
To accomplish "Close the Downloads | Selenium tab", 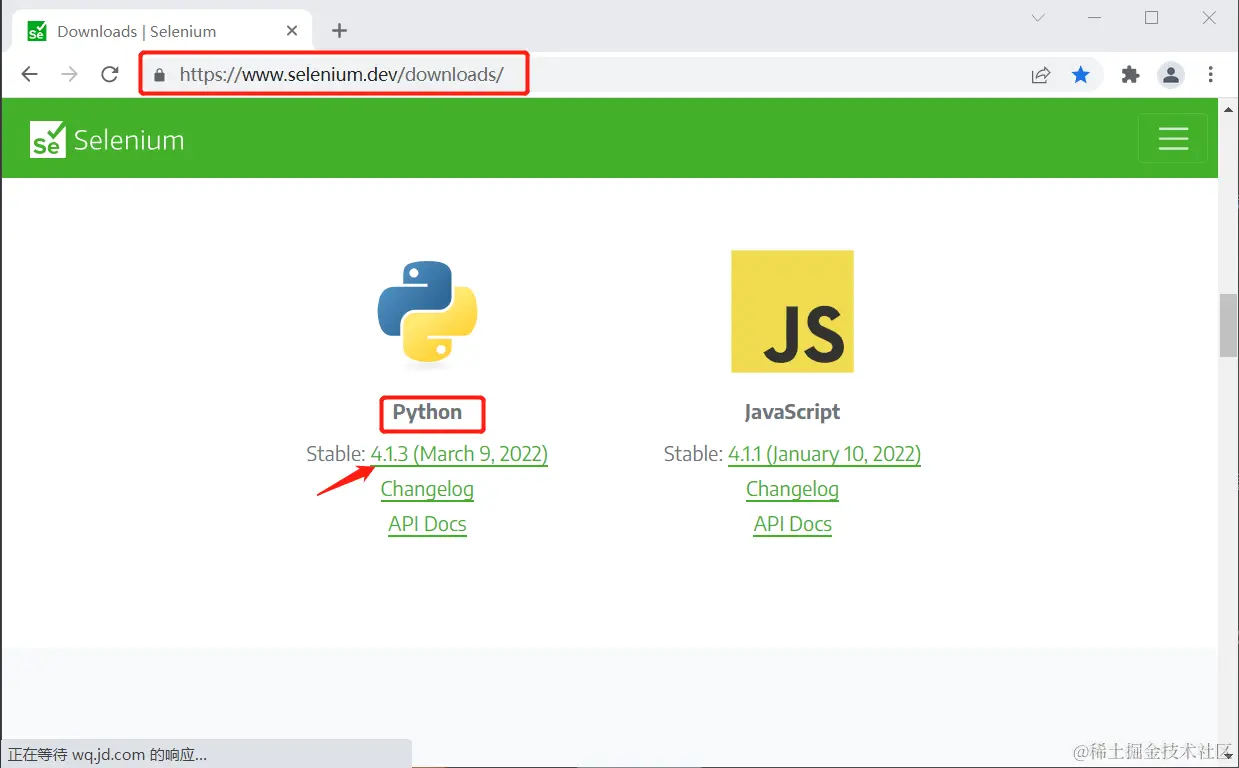I will pos(292,31).
